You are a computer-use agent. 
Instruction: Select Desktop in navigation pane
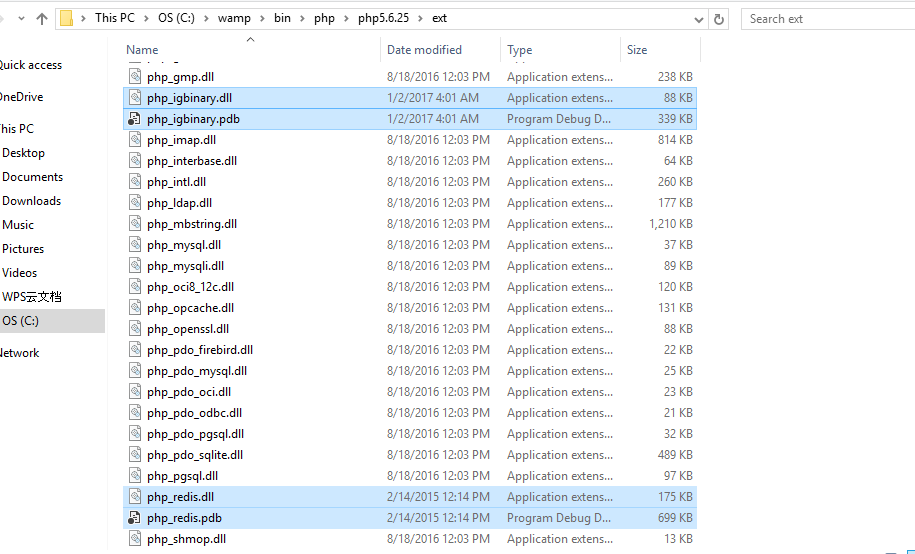point(23,153)
